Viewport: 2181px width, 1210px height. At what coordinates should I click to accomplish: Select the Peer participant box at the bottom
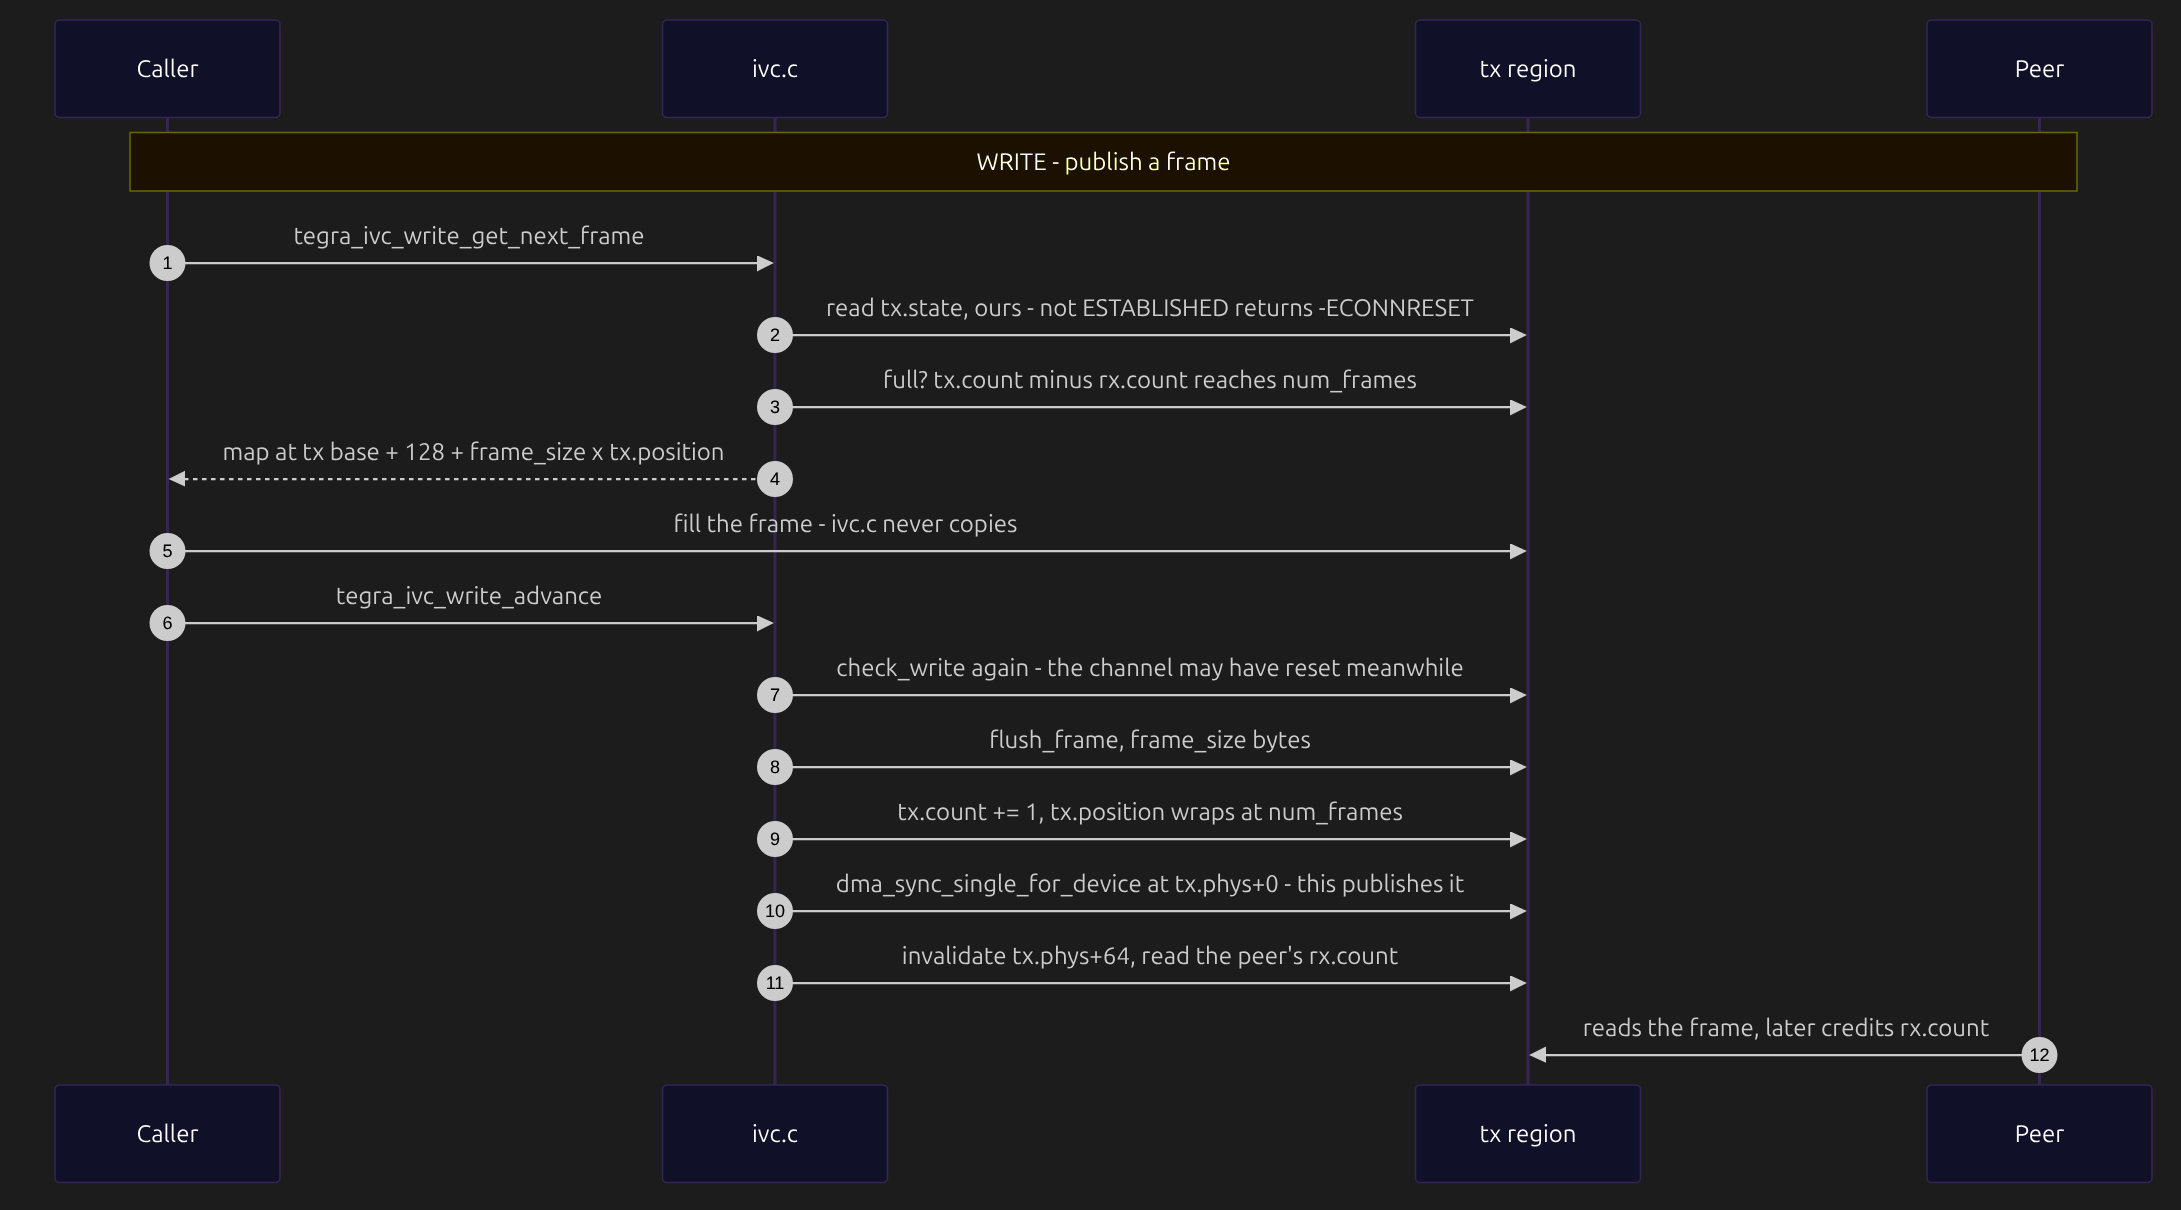tap(2039, 1134)
